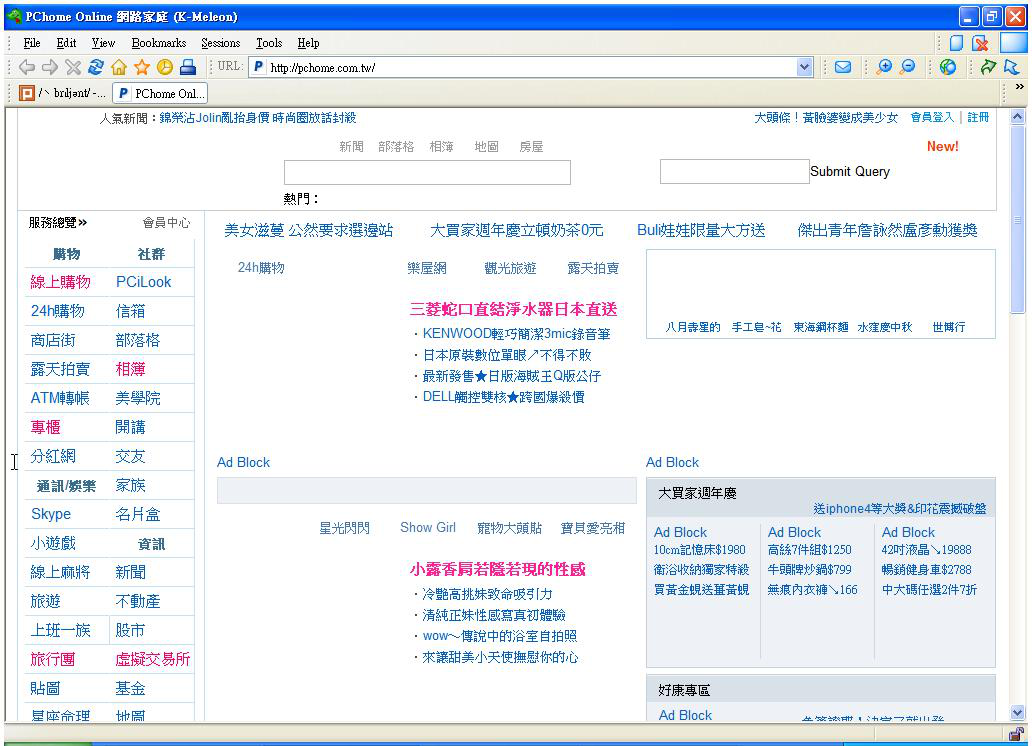The height and width of the screenshot is (746, 1032).
Task: Close the current tab using red X icon
Action: point(981,43)
